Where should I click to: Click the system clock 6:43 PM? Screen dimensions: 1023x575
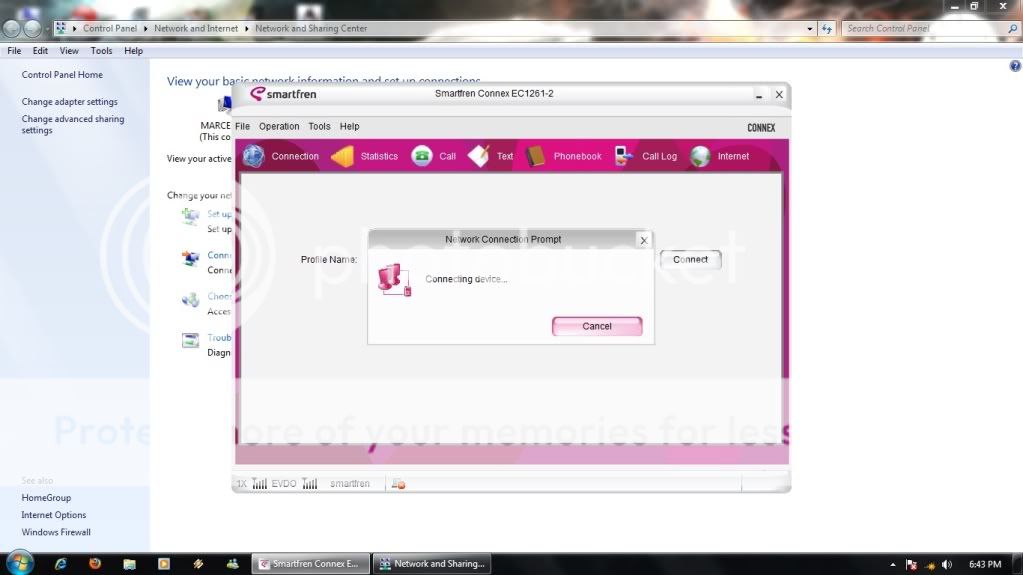[x=985, y=565]
